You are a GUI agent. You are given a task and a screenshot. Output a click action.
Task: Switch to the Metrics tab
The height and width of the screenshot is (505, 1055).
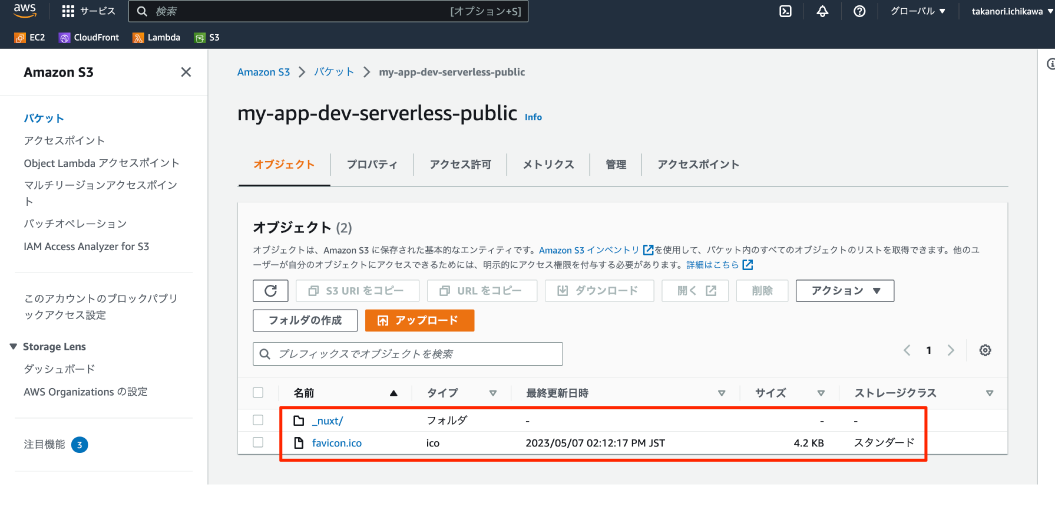click(548, 165)
